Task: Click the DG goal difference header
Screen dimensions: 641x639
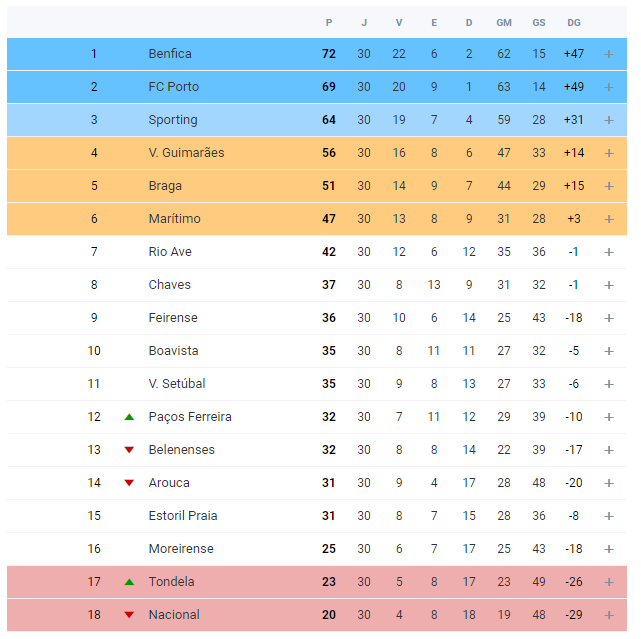Action: pyautogui.click(x=574, y=23)
